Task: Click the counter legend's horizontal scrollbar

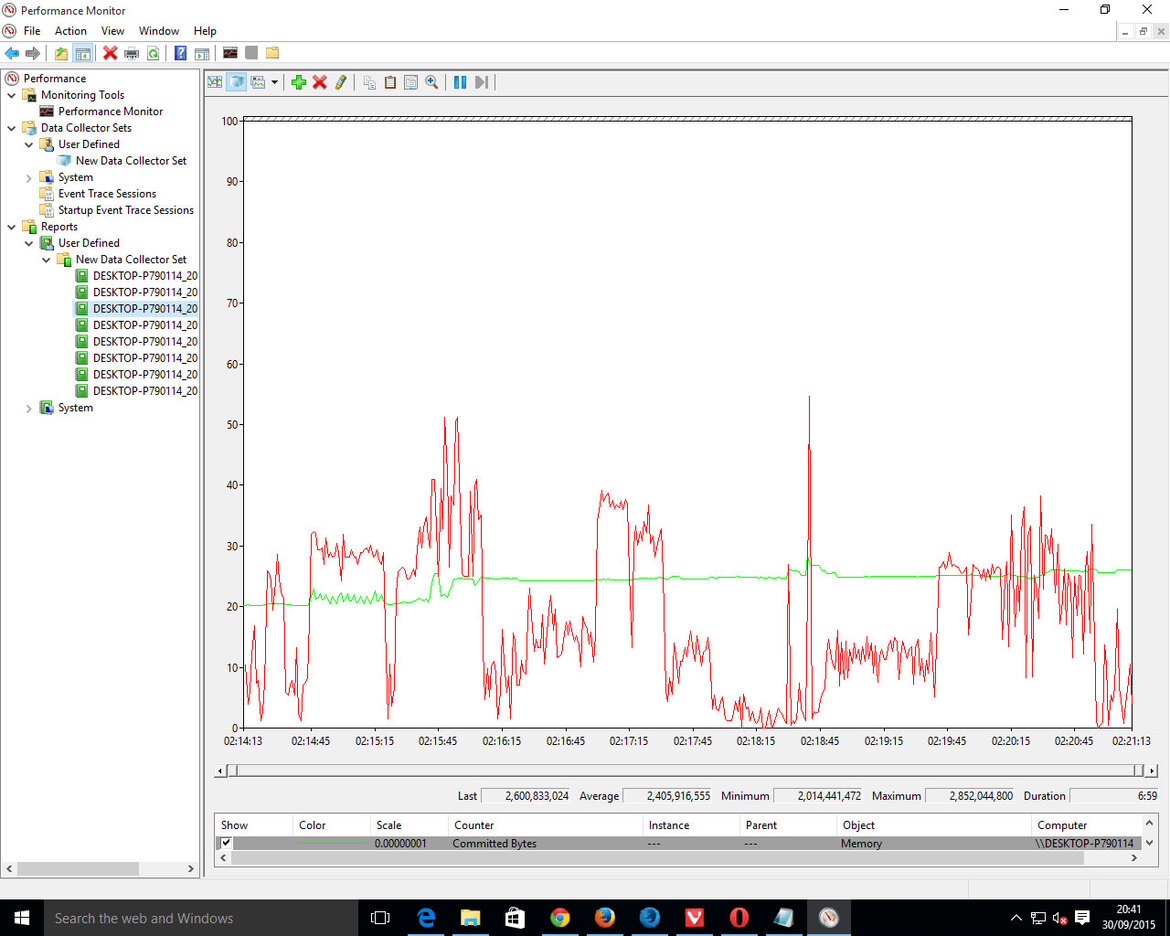Action: click(657, 858)
